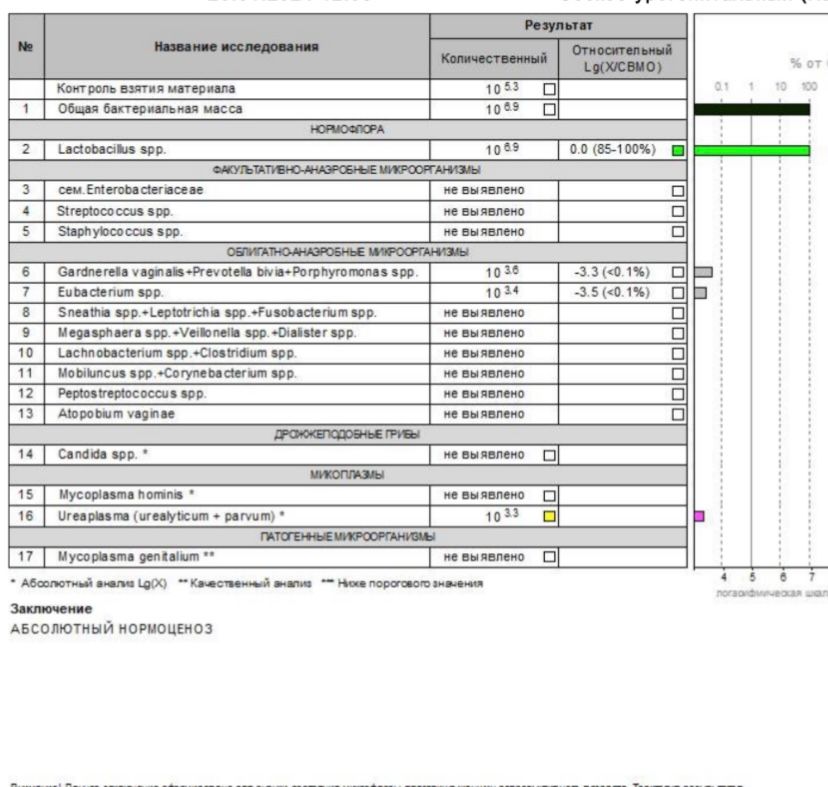Click the yellow indicator box for Ureaplasma
Viewport: 828px width, 787px height.
click(x=549, y=516)
